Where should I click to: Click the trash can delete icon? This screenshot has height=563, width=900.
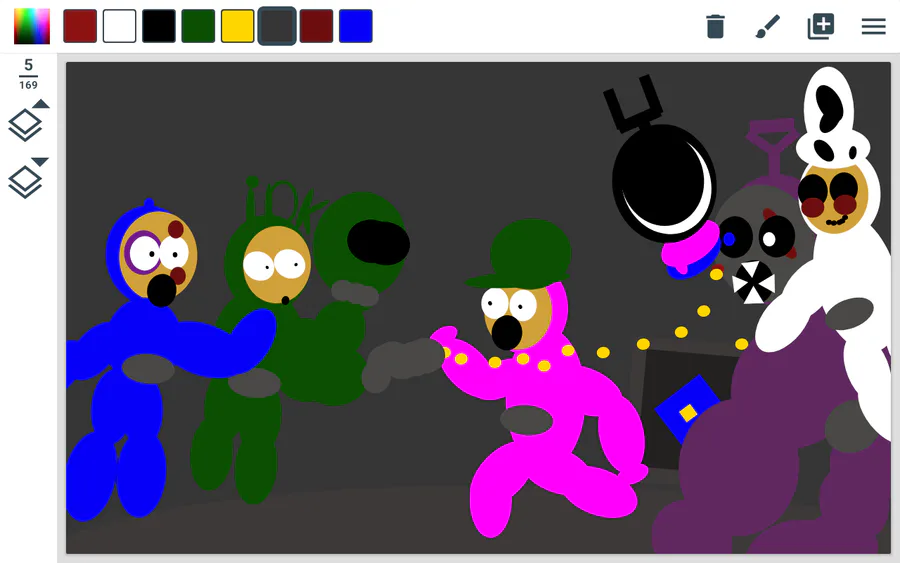(x=715, y=26)
